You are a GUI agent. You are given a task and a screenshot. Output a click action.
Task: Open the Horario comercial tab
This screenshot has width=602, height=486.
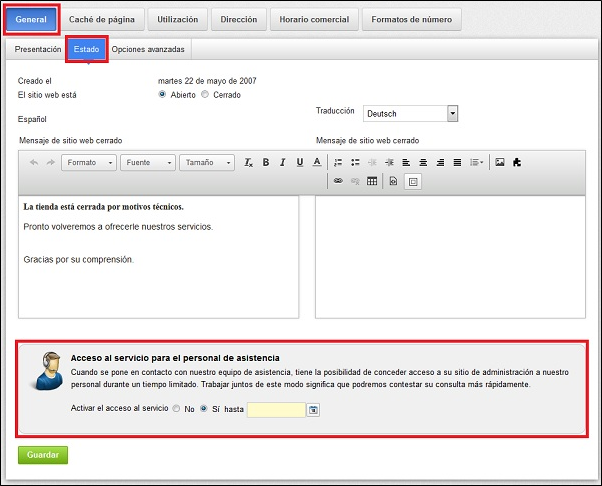pos(314,19)
